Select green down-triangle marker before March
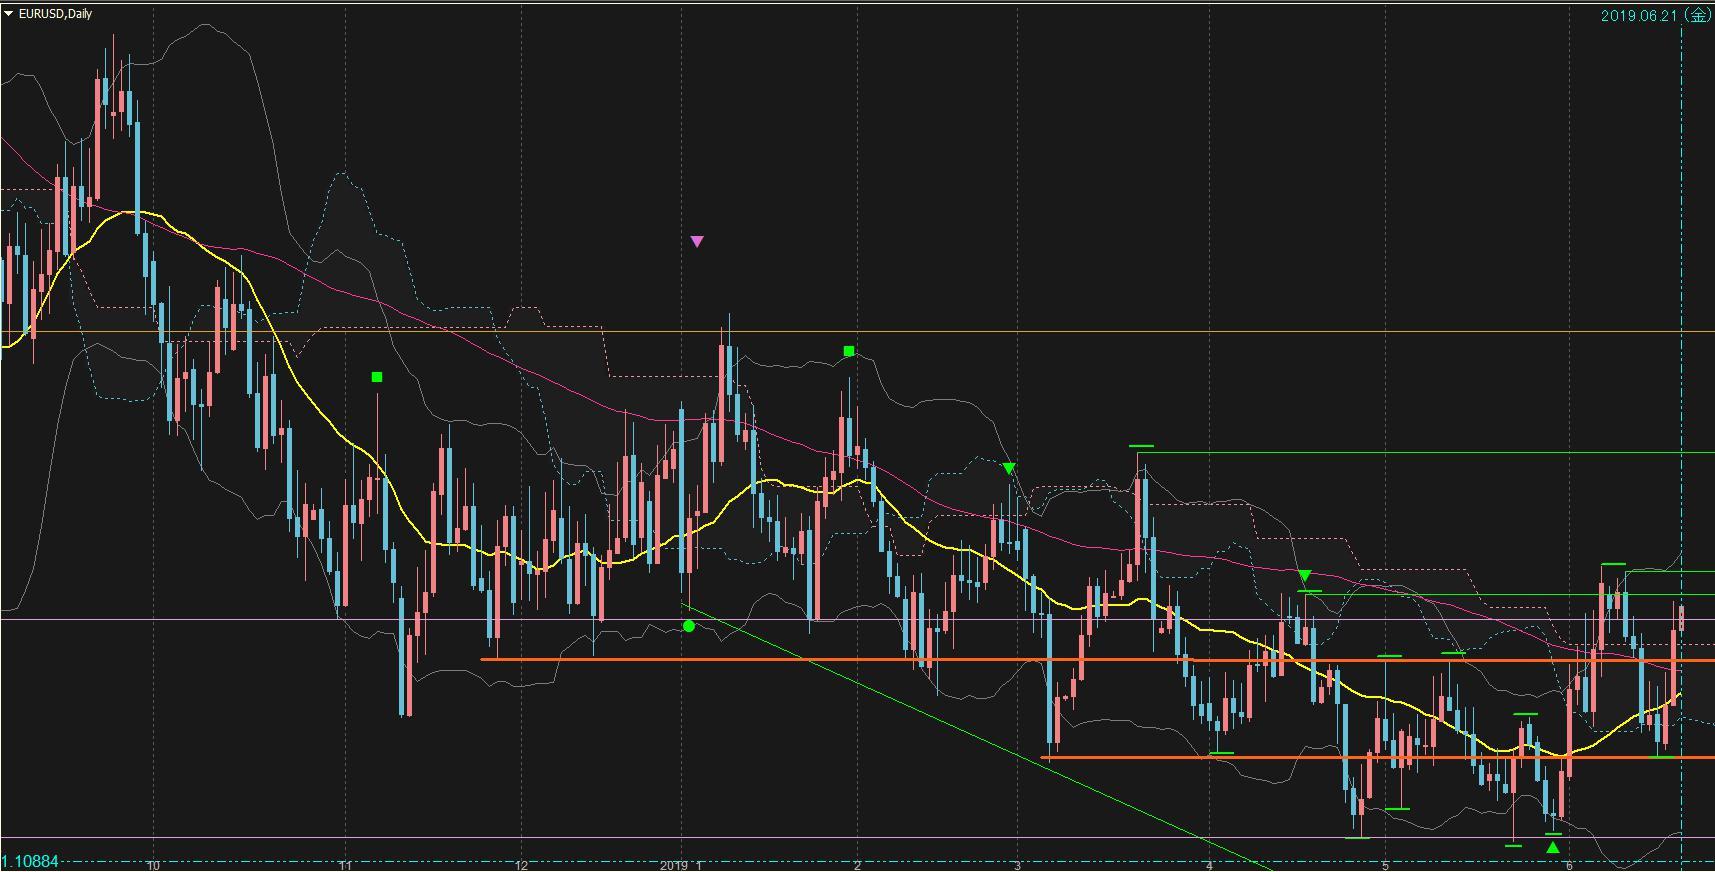Image resolution: width=1715 pixels, height=872 pixels. (x=1009, y=468)
